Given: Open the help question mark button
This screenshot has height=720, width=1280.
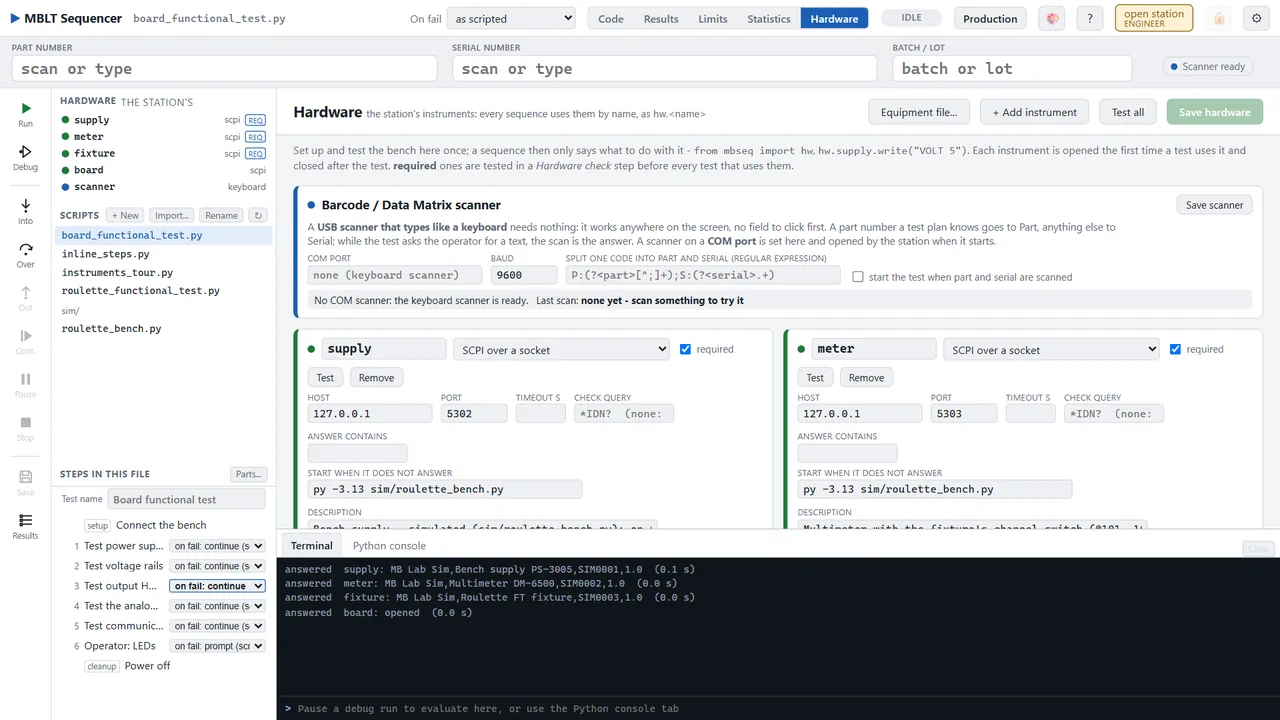Looking at the screenshot, I should point(1090,18).
